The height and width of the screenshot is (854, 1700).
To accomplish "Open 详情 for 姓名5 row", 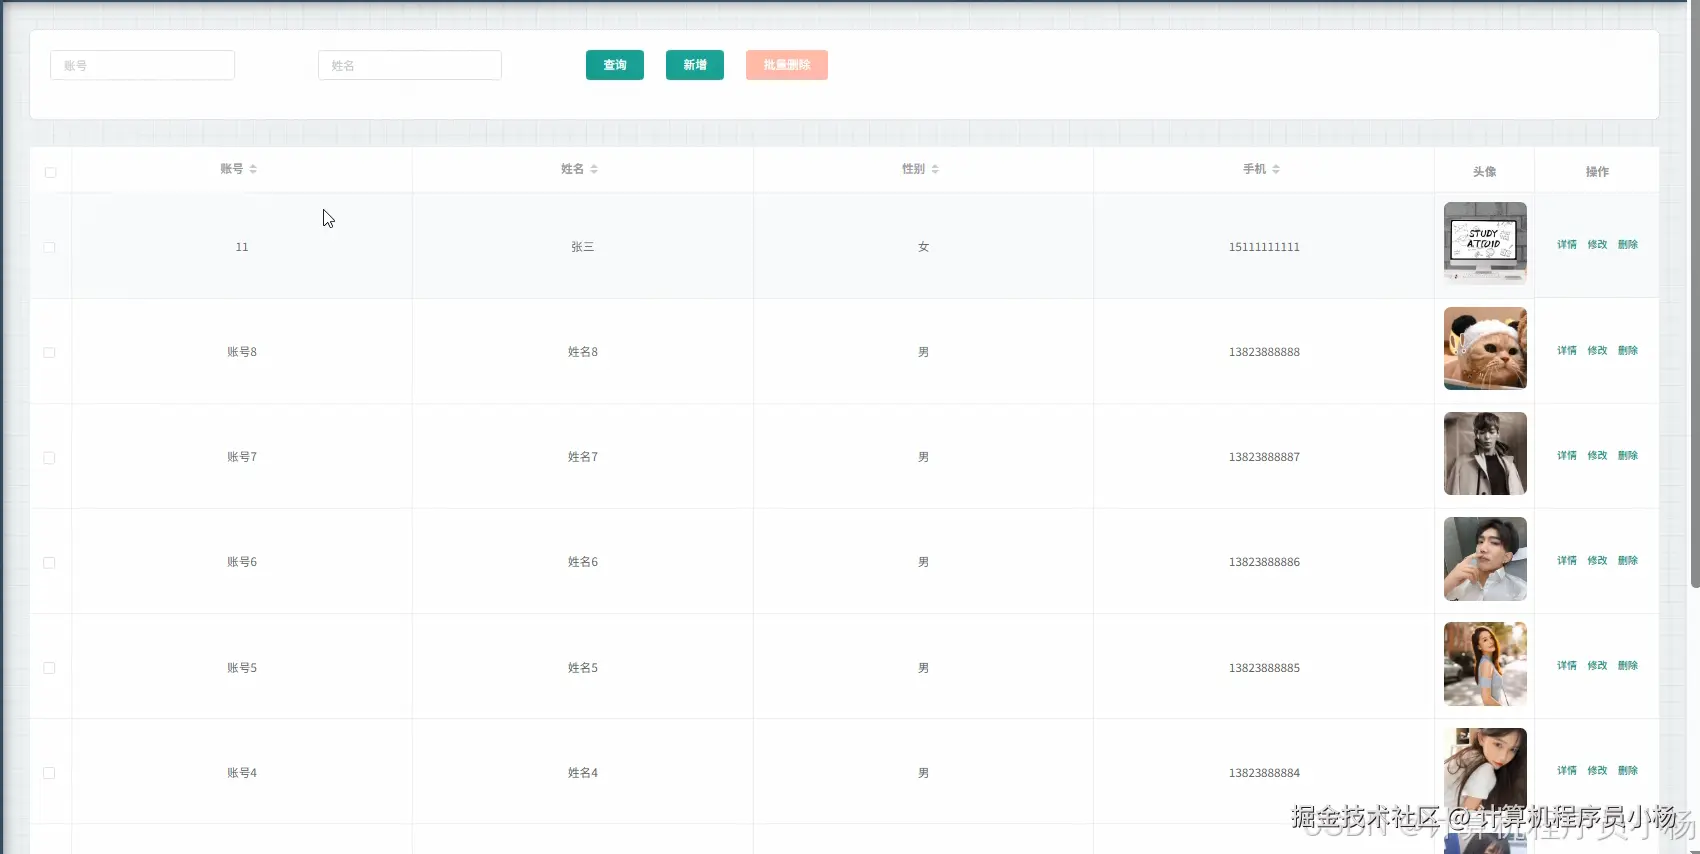I will click(x=1567, y=666).
